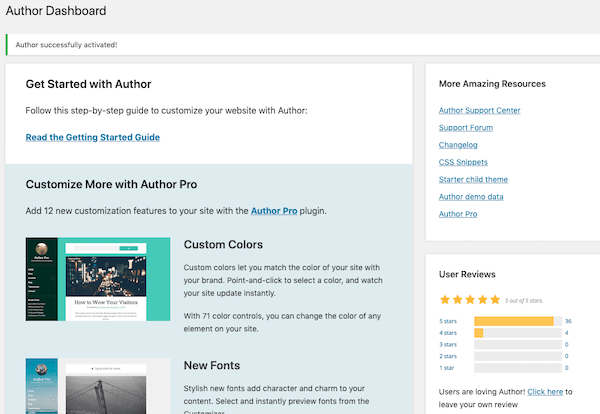
Task: Click the 2 stars rating label
Action: [x=448, y=356]
